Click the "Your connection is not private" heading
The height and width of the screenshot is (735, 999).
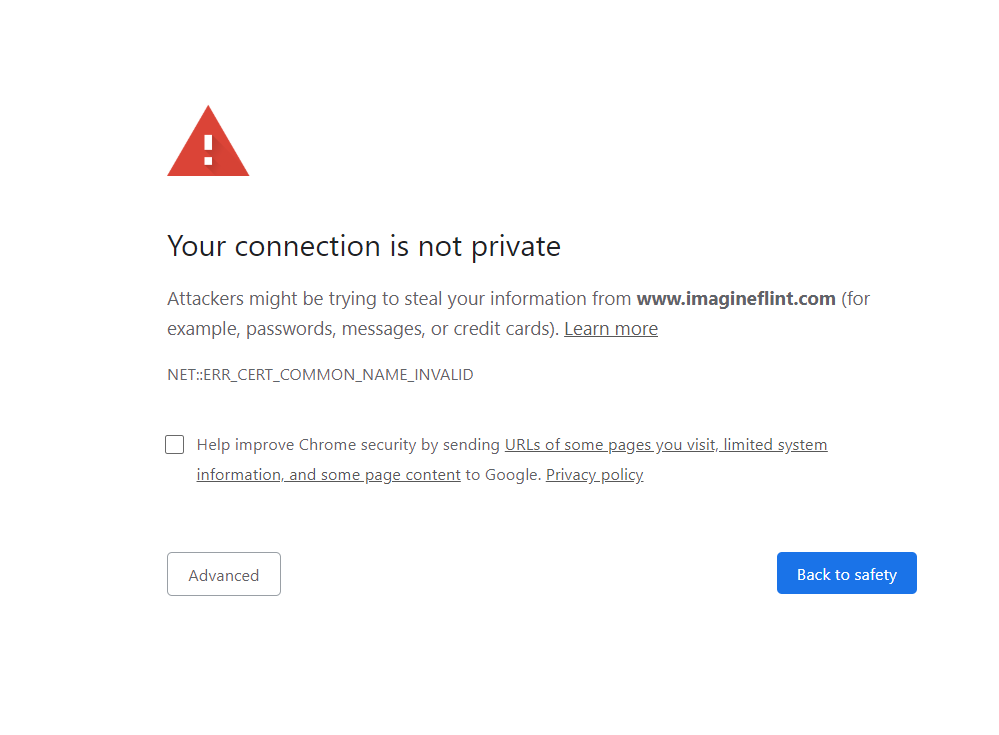363,246
